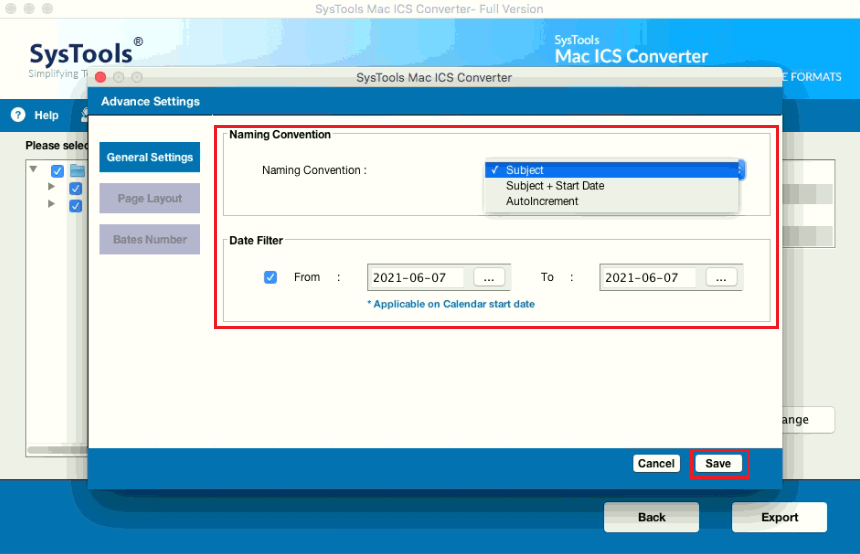860x554 pixels.
Task: Expand the third tree row triangle
Action: tap(51, 203)
